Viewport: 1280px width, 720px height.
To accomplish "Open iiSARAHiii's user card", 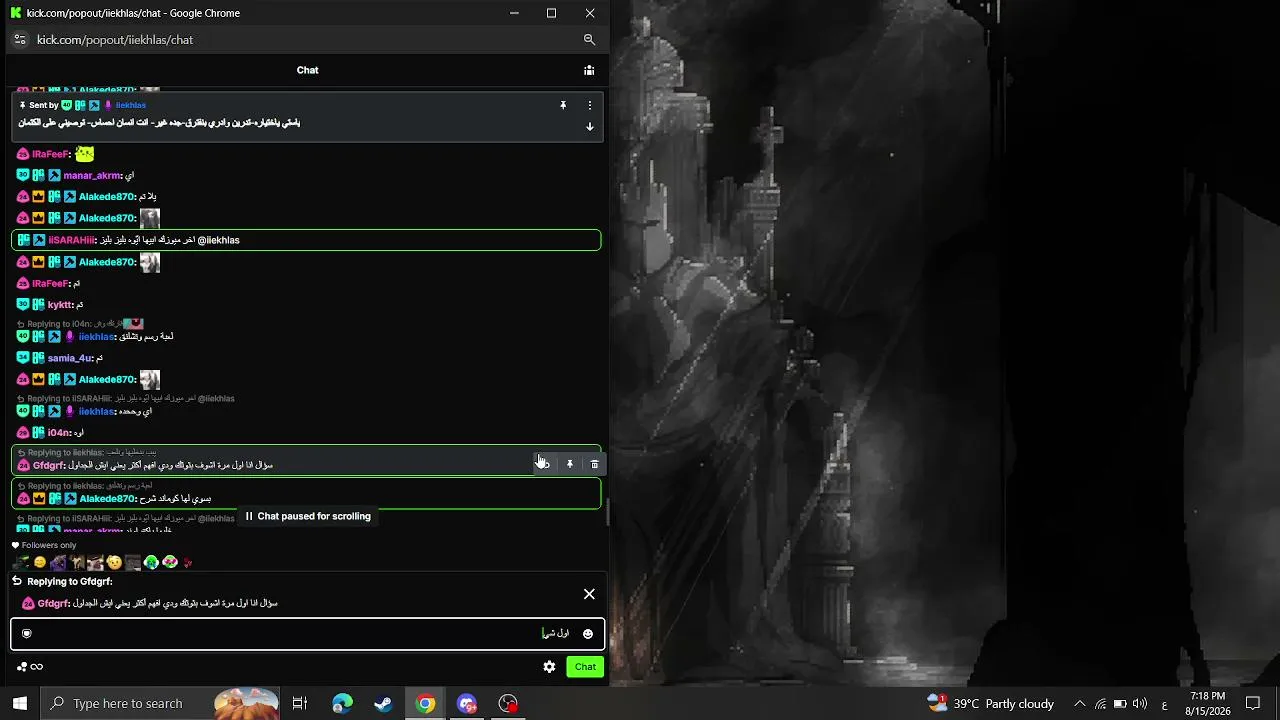I will [71, 240].
